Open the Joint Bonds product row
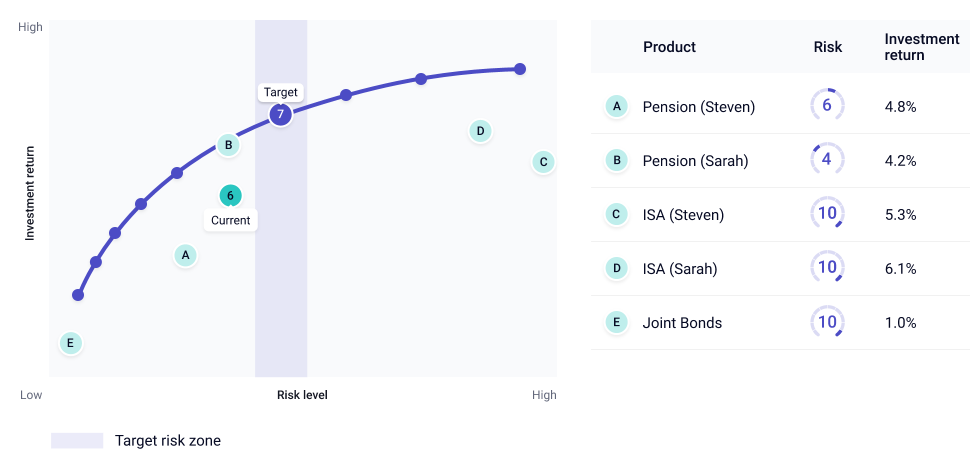This screenshot has height=466, width=970. click(x=780, y=322)
